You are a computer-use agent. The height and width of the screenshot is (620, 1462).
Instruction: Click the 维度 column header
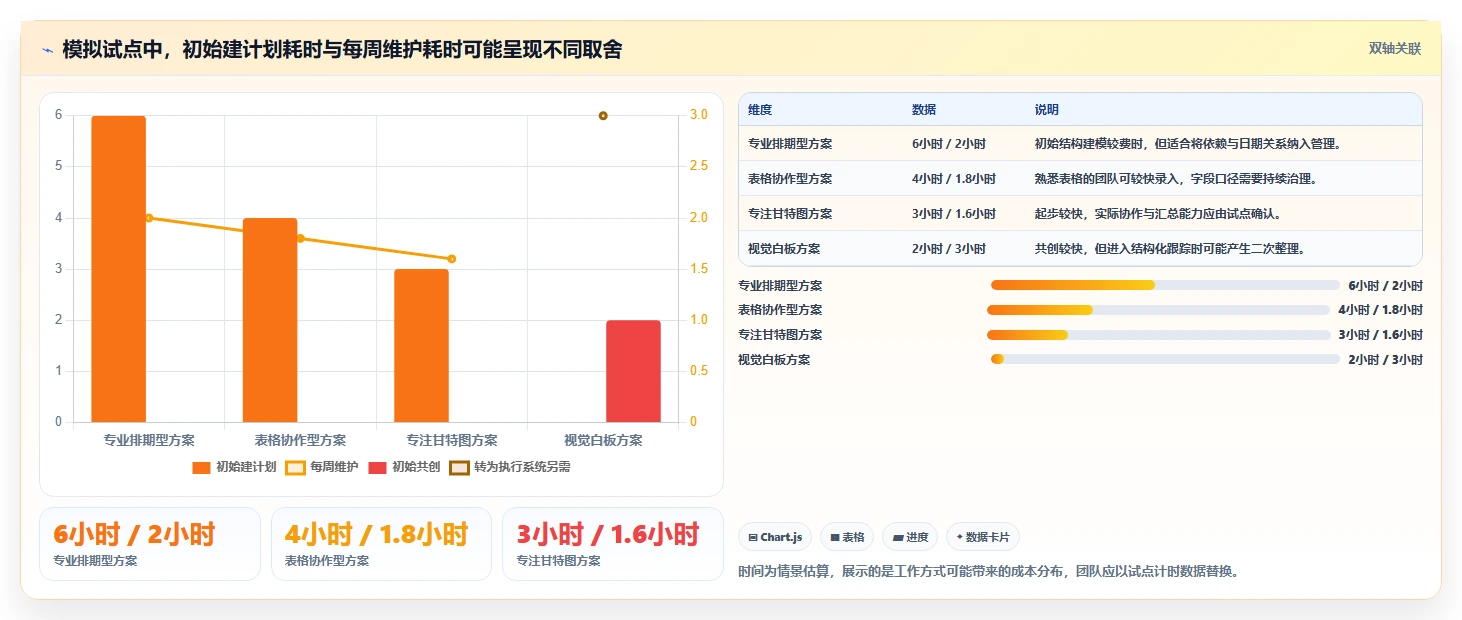[760, 110]
